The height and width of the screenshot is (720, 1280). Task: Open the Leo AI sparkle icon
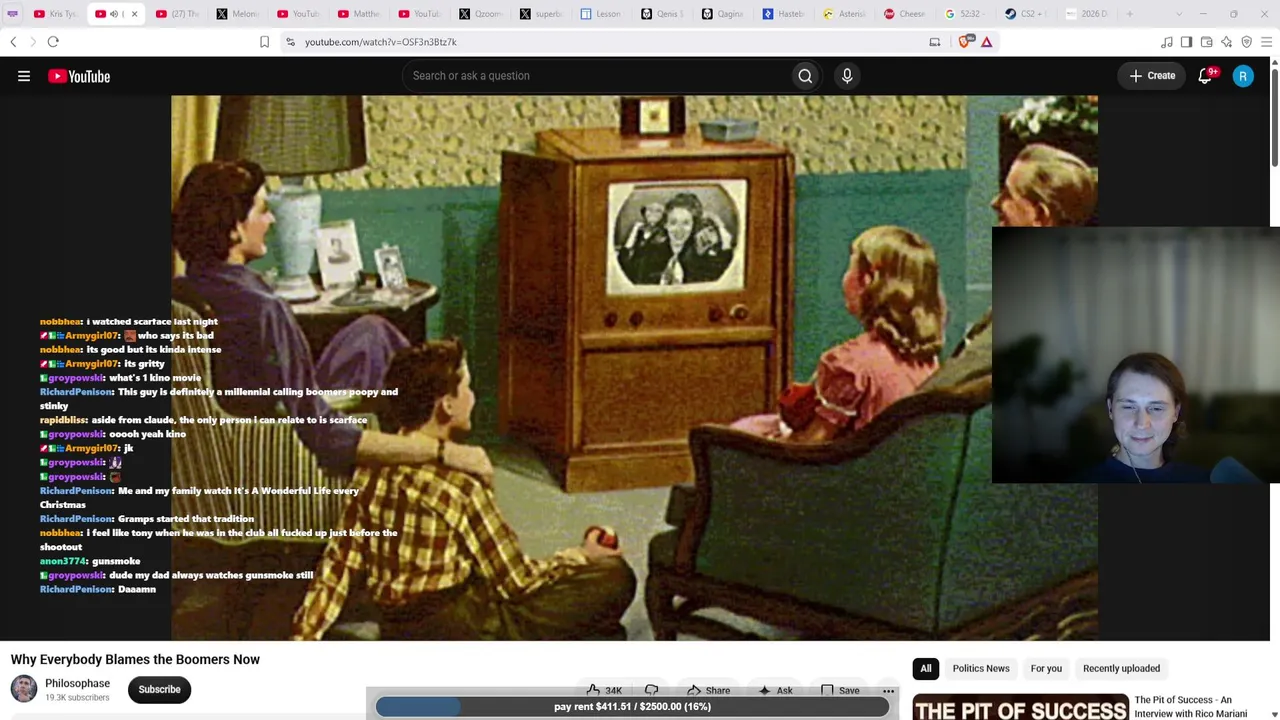pyautogui.click(x=1226, y=42)
